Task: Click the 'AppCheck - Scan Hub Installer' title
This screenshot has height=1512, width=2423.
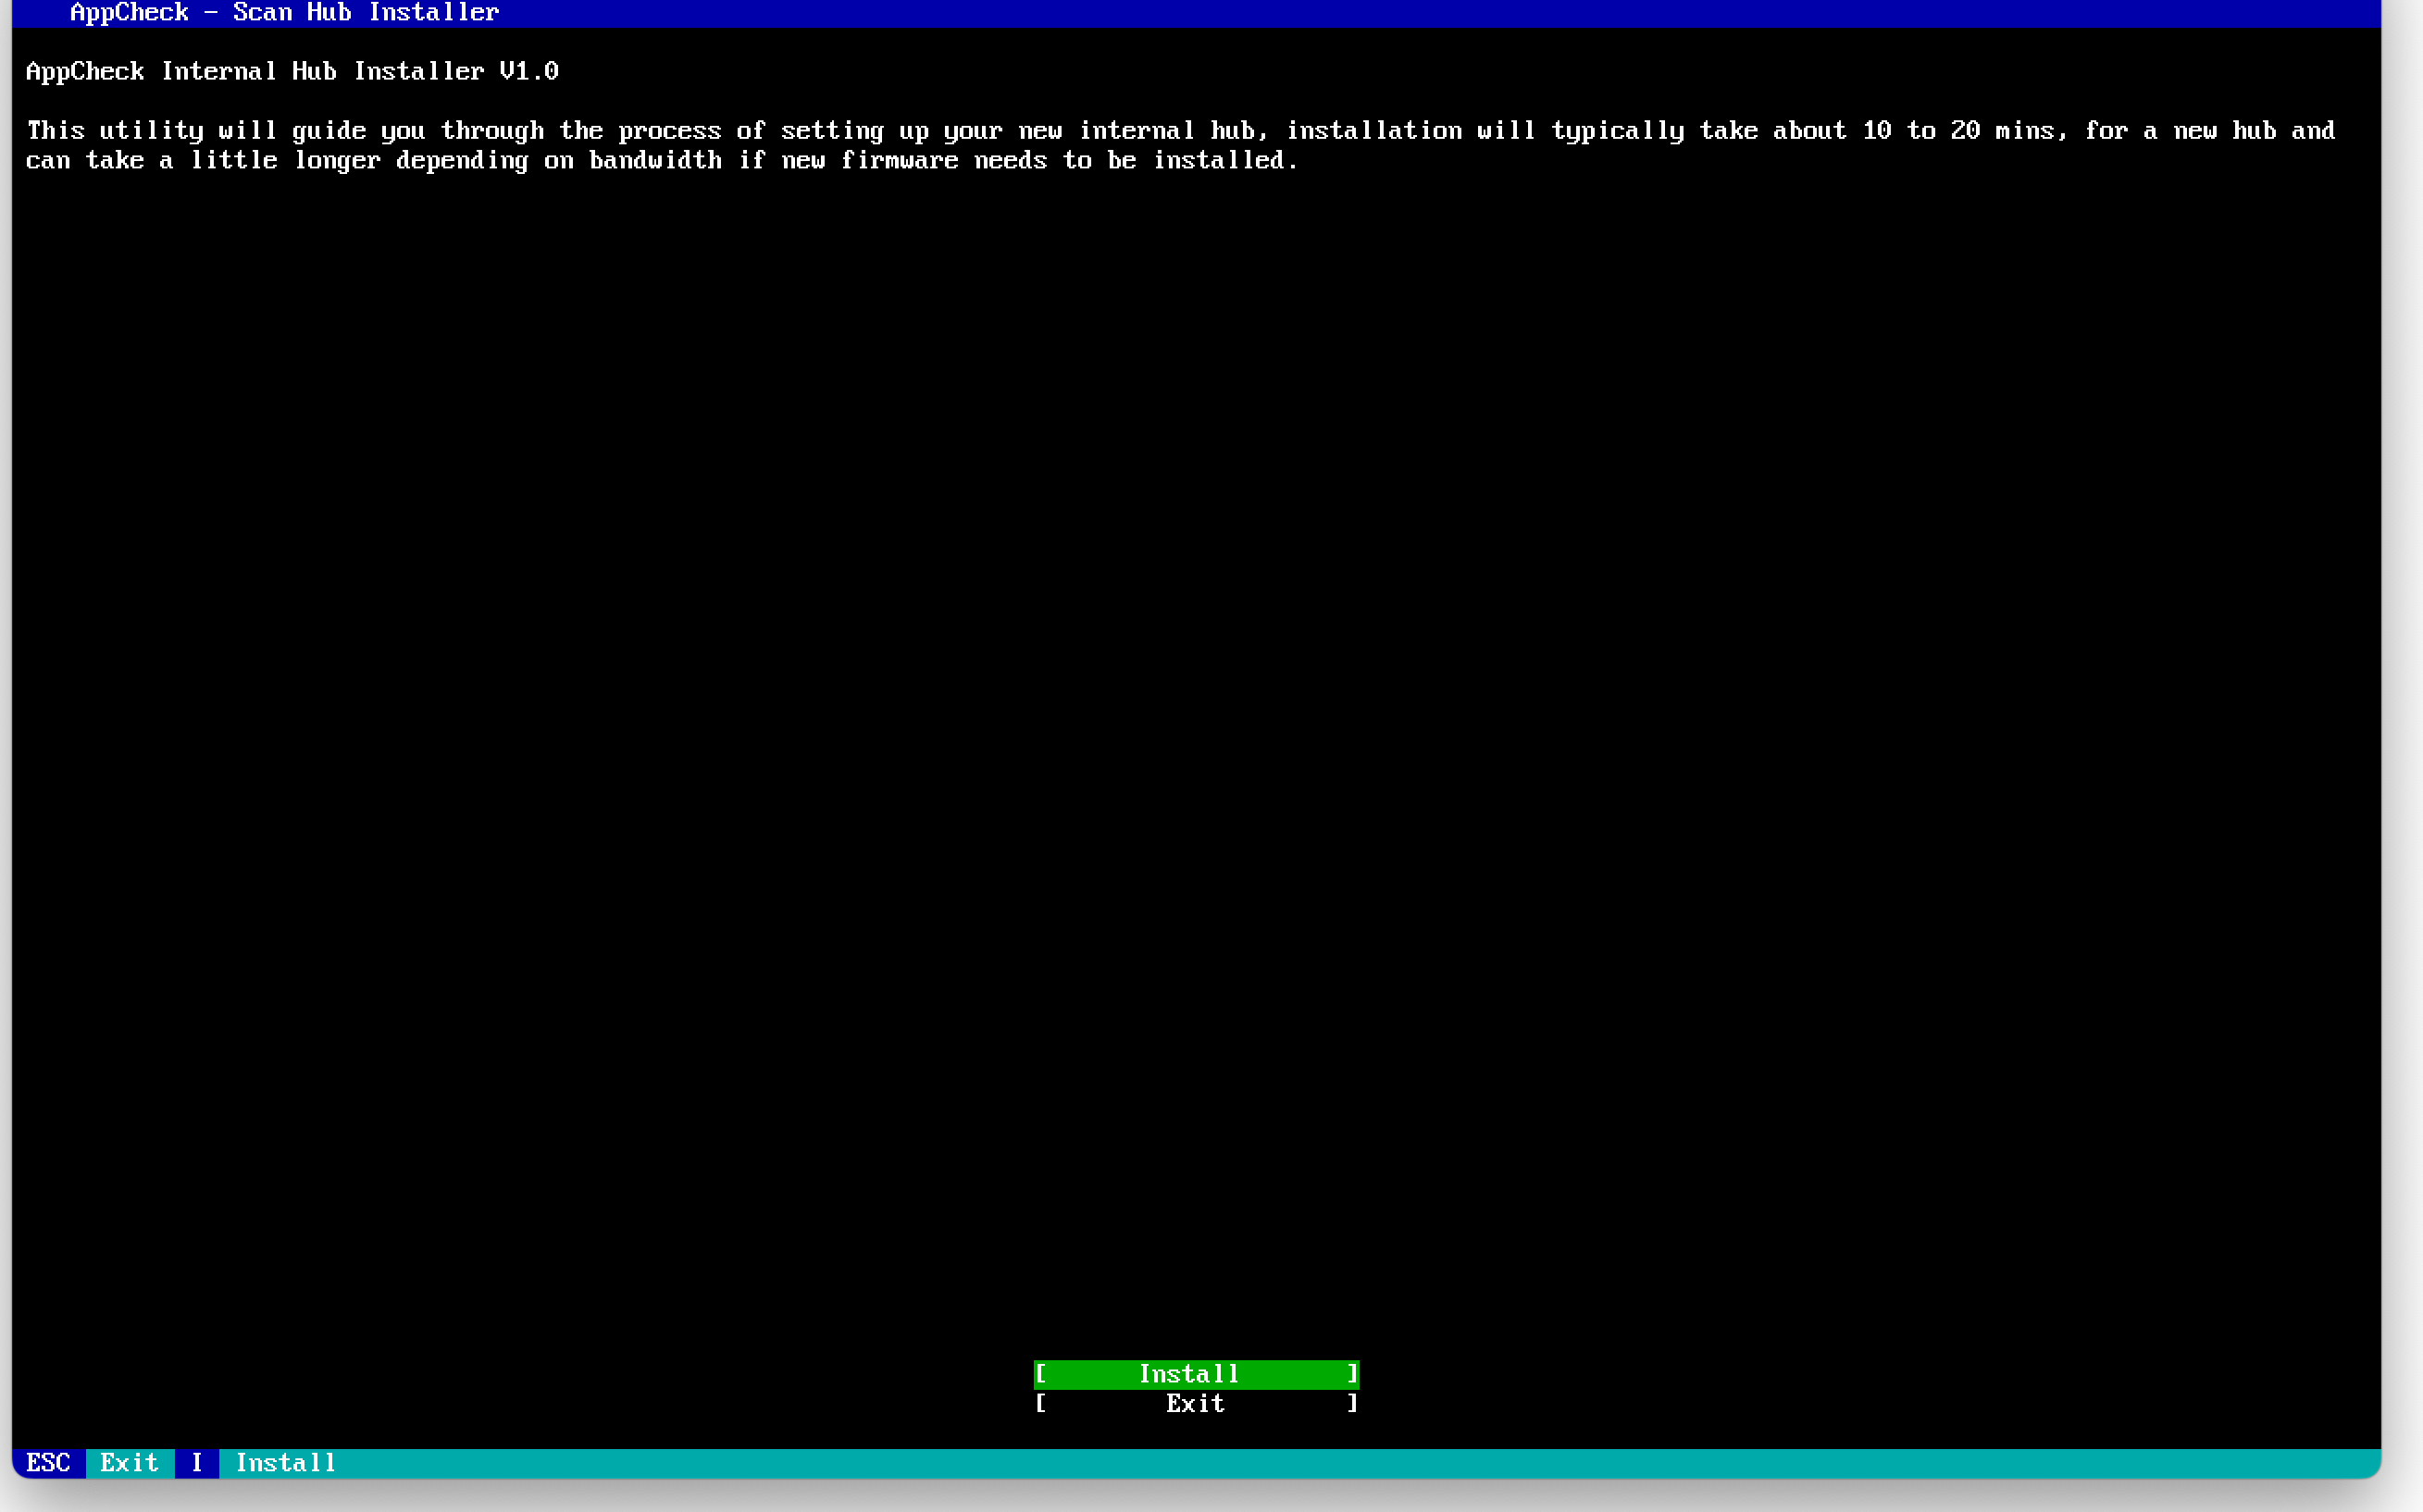Action: click(x=284, y=13)
